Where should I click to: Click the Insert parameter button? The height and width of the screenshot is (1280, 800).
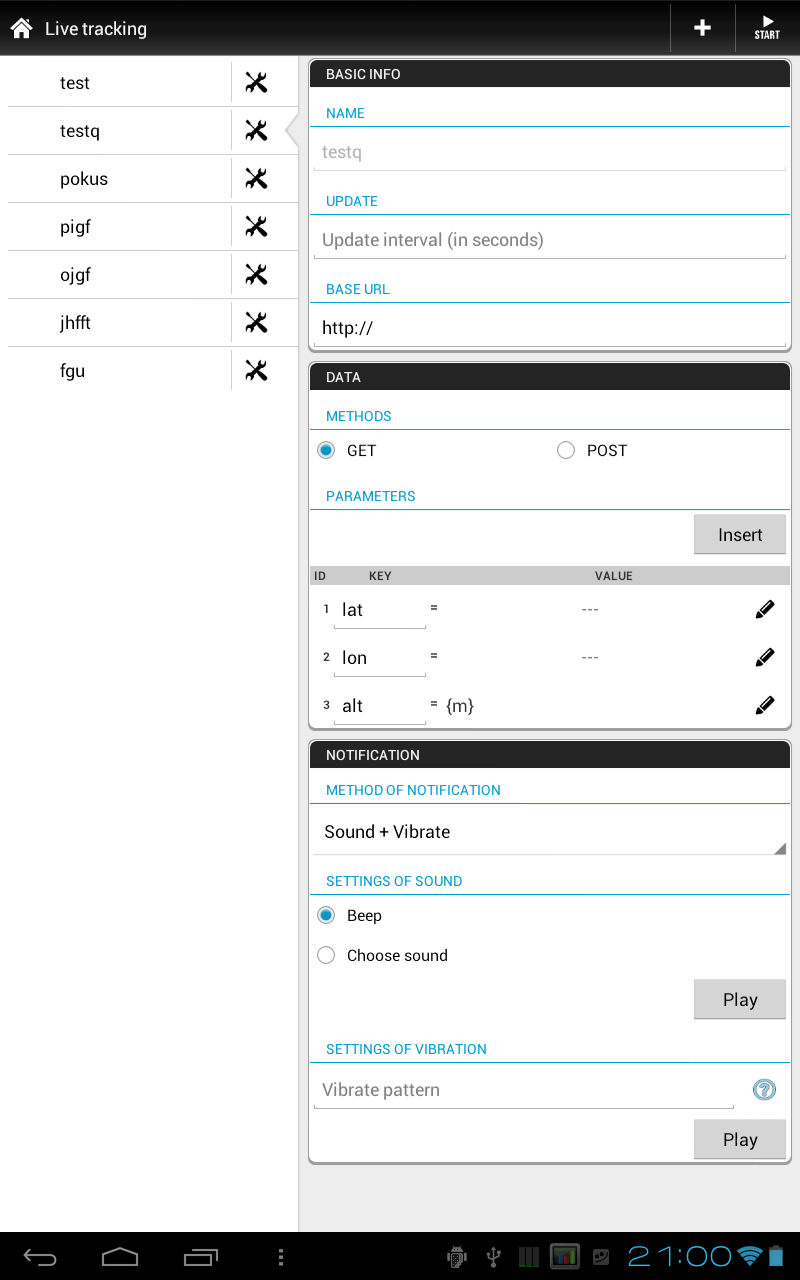point(739,535)
